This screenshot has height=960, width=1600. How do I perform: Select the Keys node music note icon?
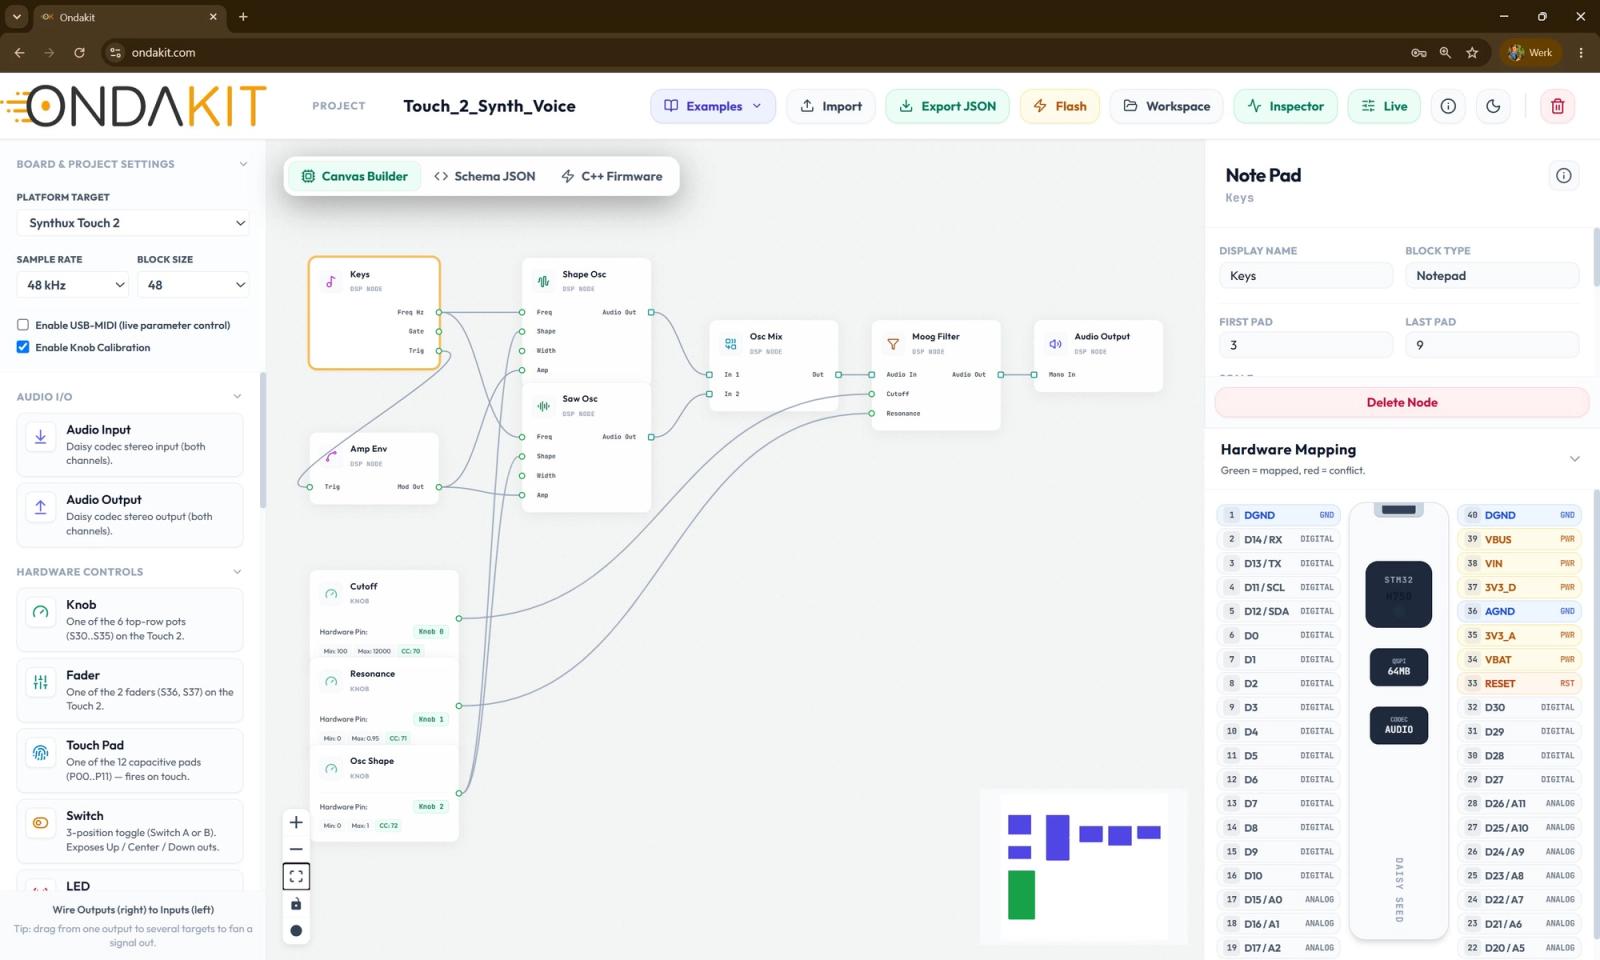[x=331, y=282]
